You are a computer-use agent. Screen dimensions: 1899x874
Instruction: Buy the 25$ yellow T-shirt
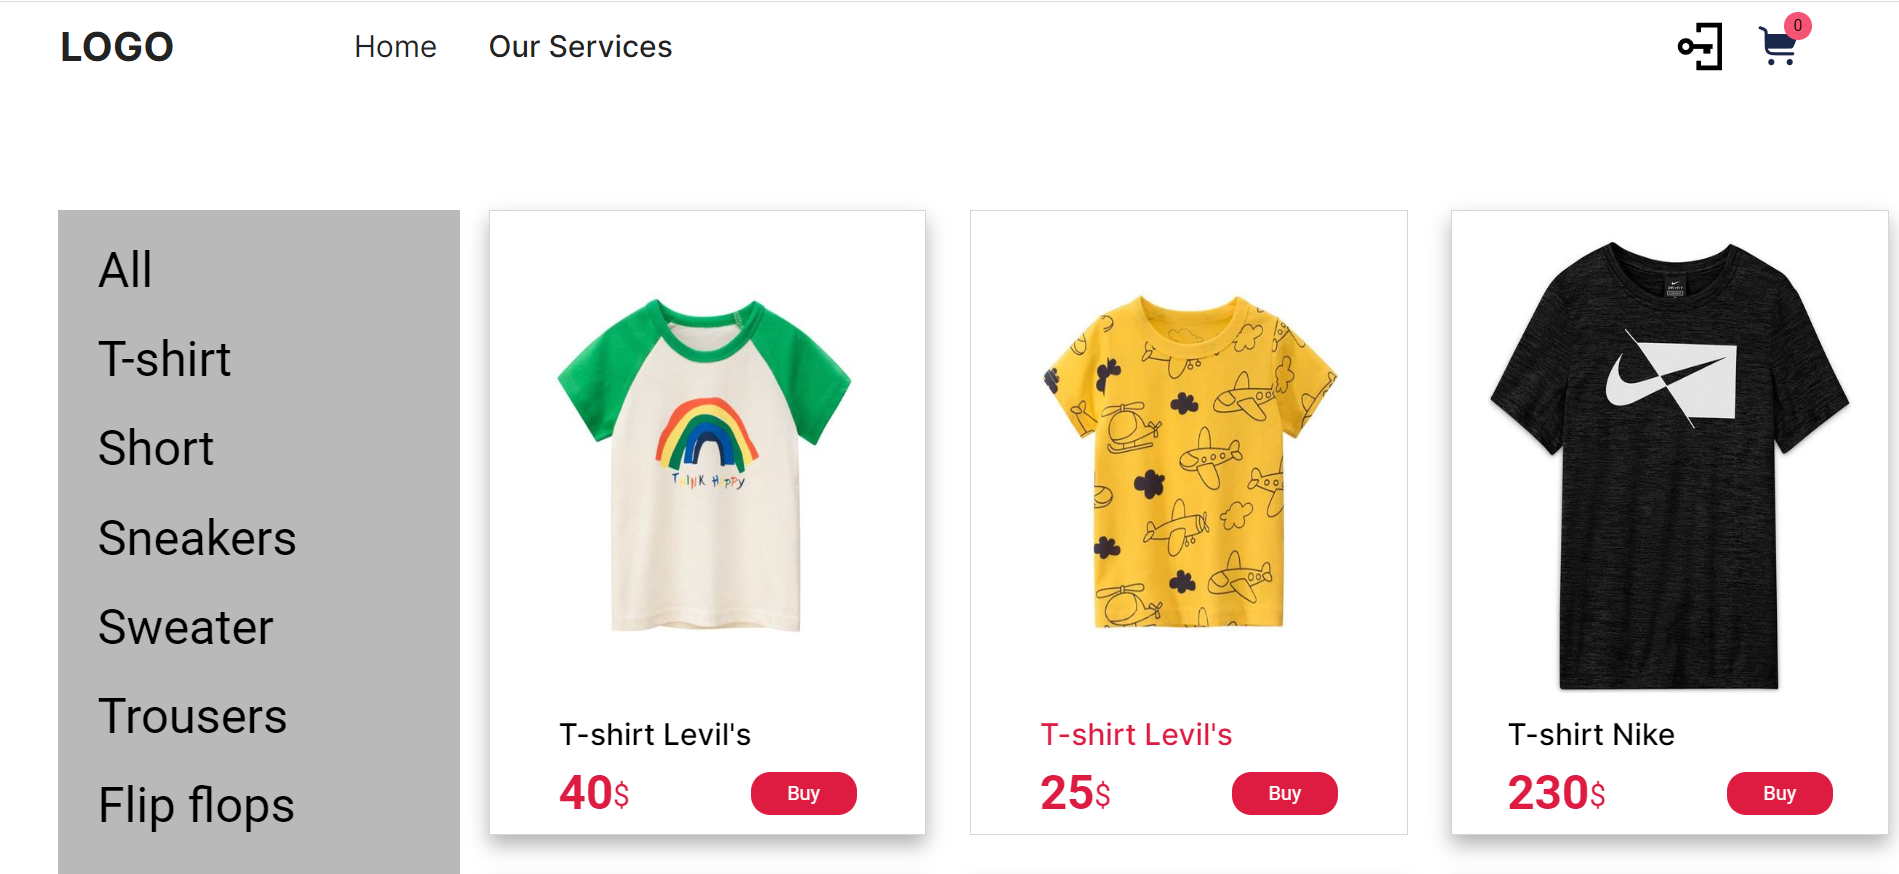1284,793
